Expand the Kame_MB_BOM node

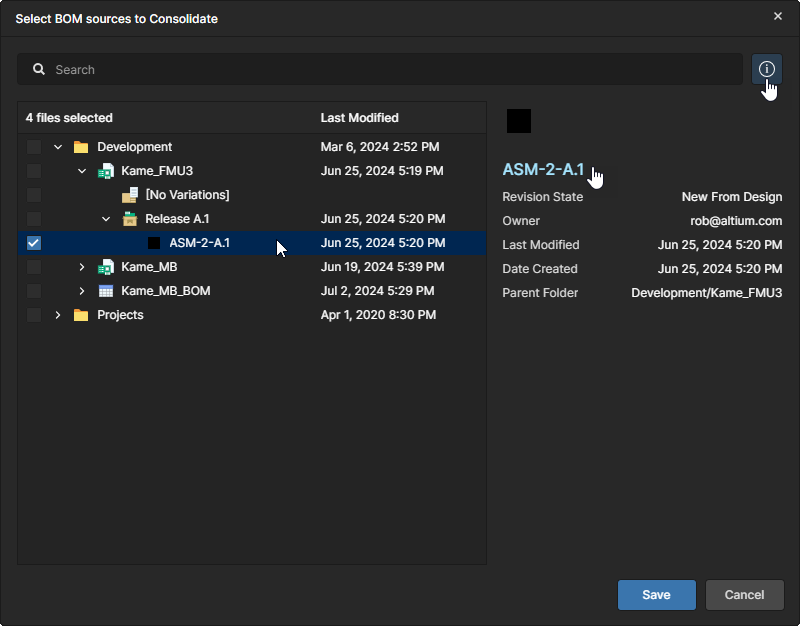tap(82, 291)
